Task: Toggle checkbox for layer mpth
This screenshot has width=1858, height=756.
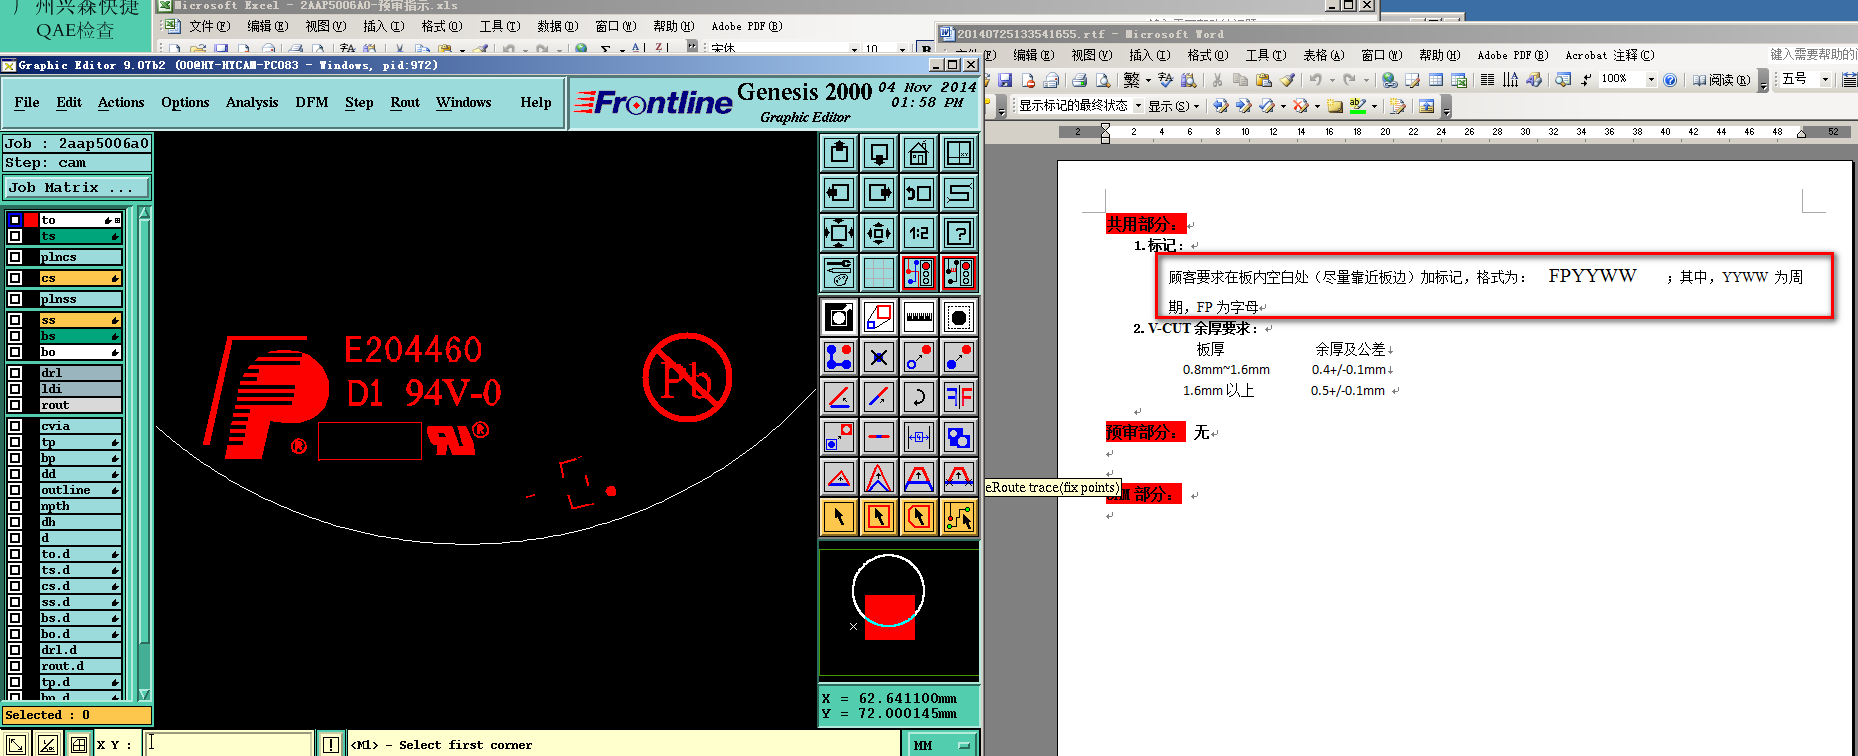Action: (x=15, y=506)
